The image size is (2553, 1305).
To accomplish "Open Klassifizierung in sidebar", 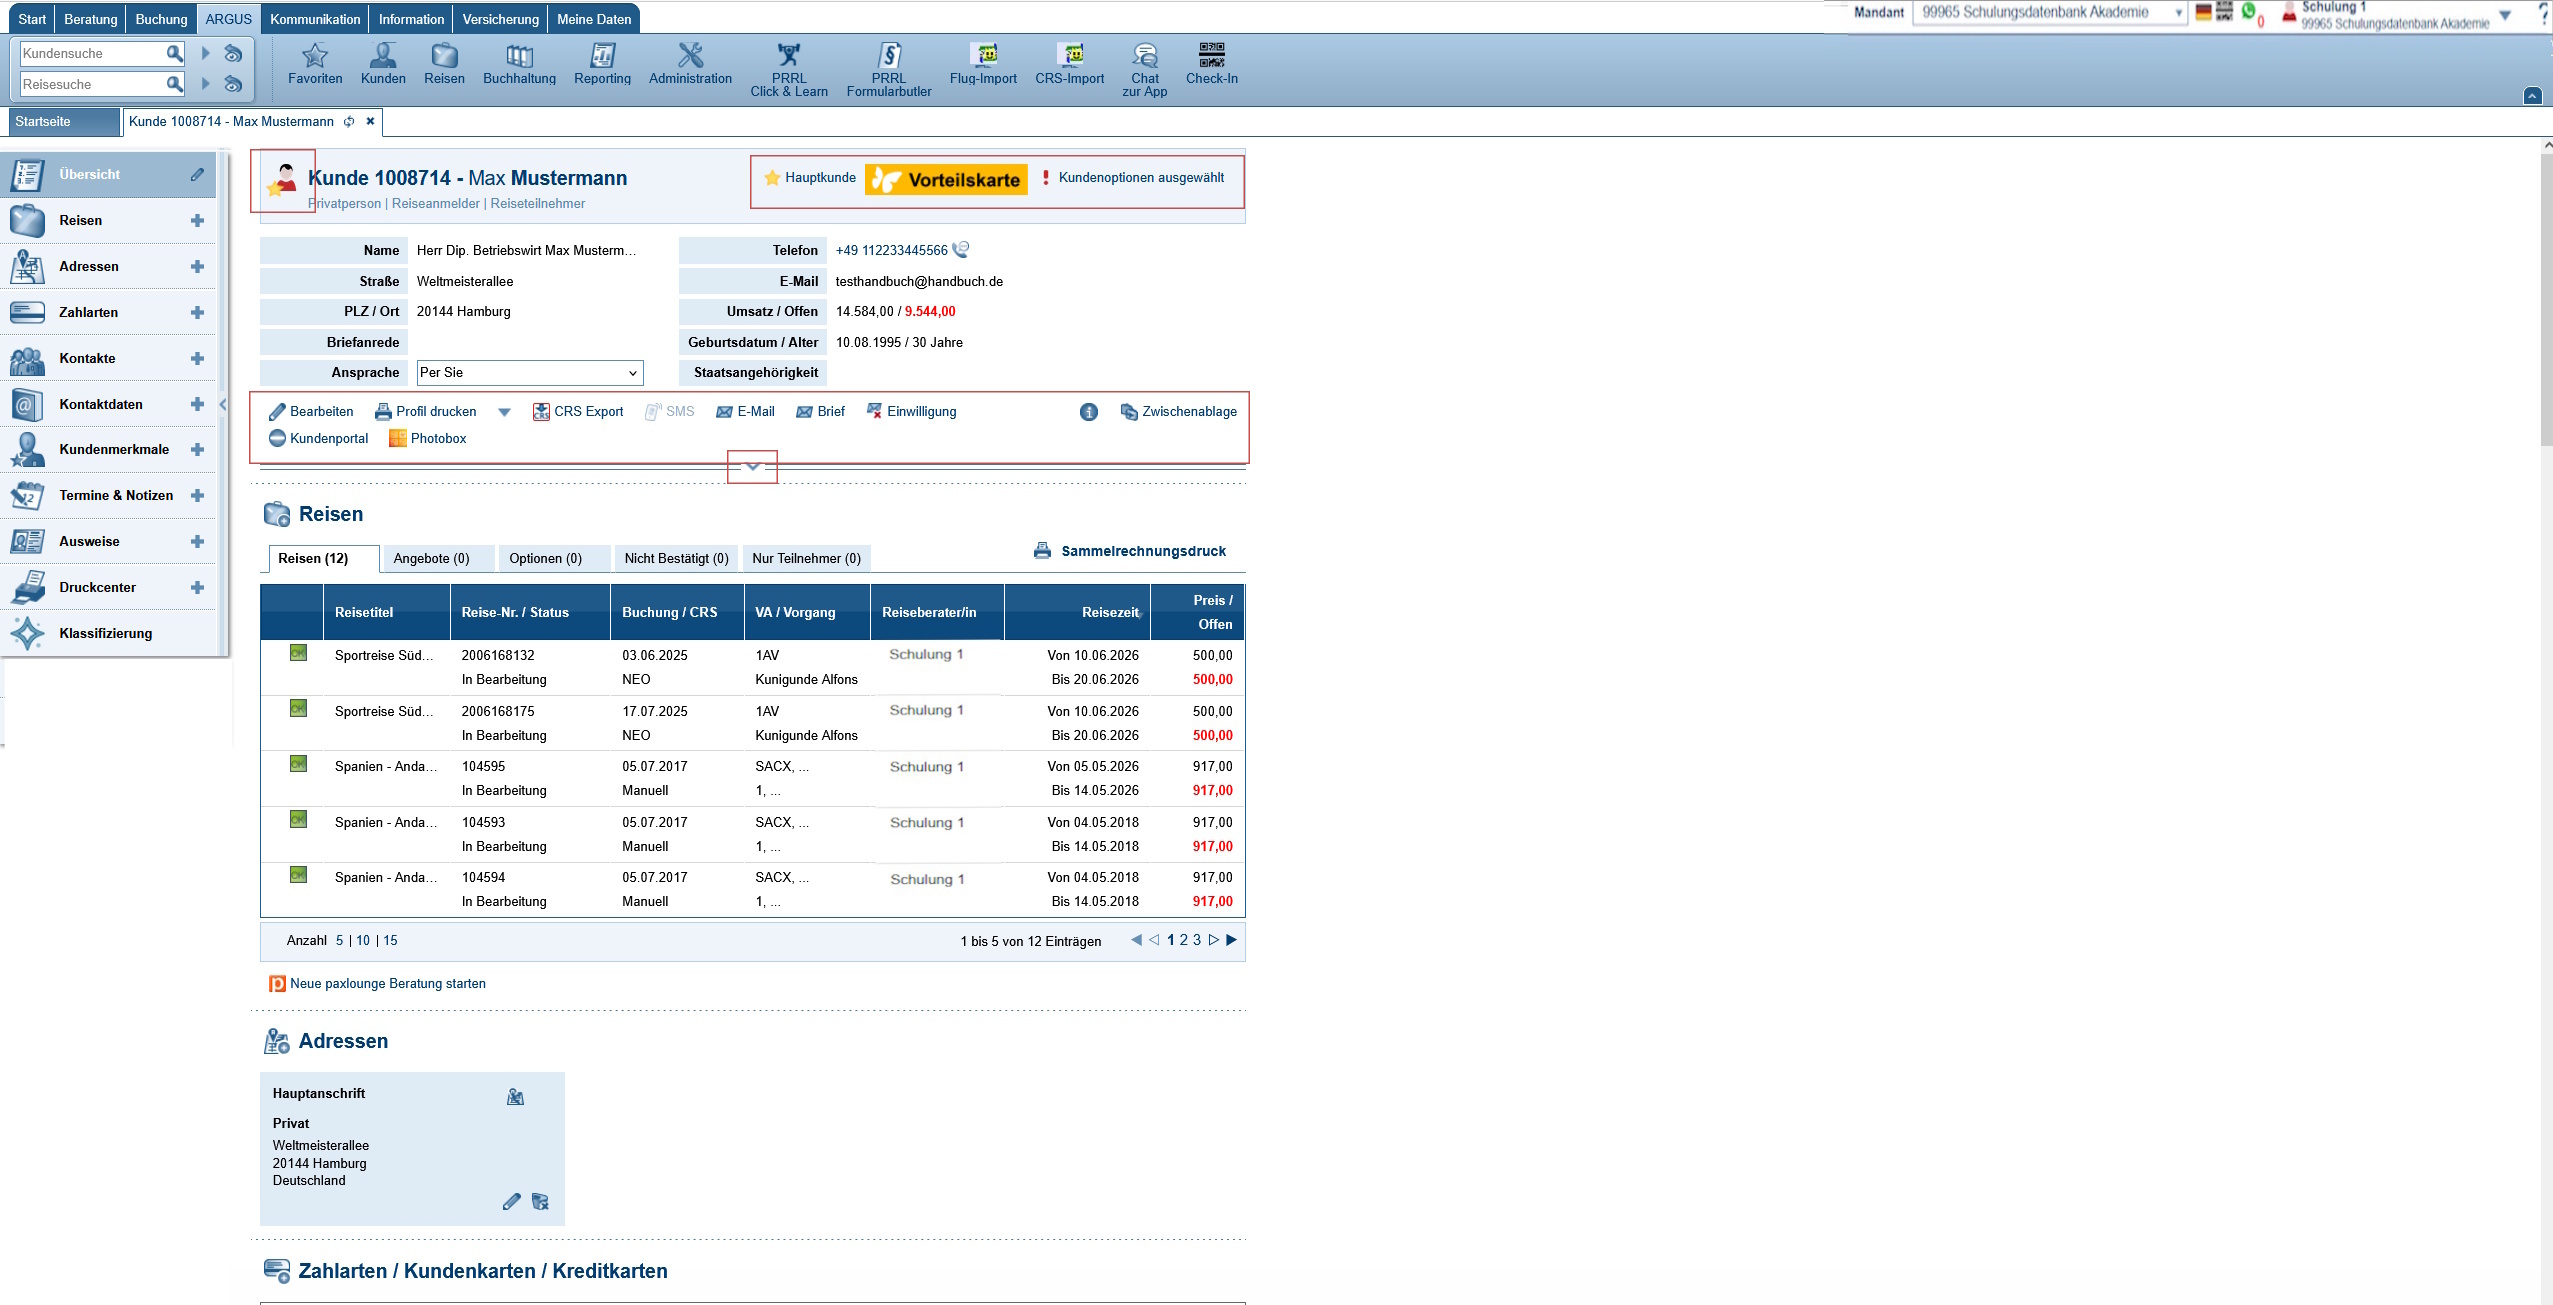I will (108, 634).
